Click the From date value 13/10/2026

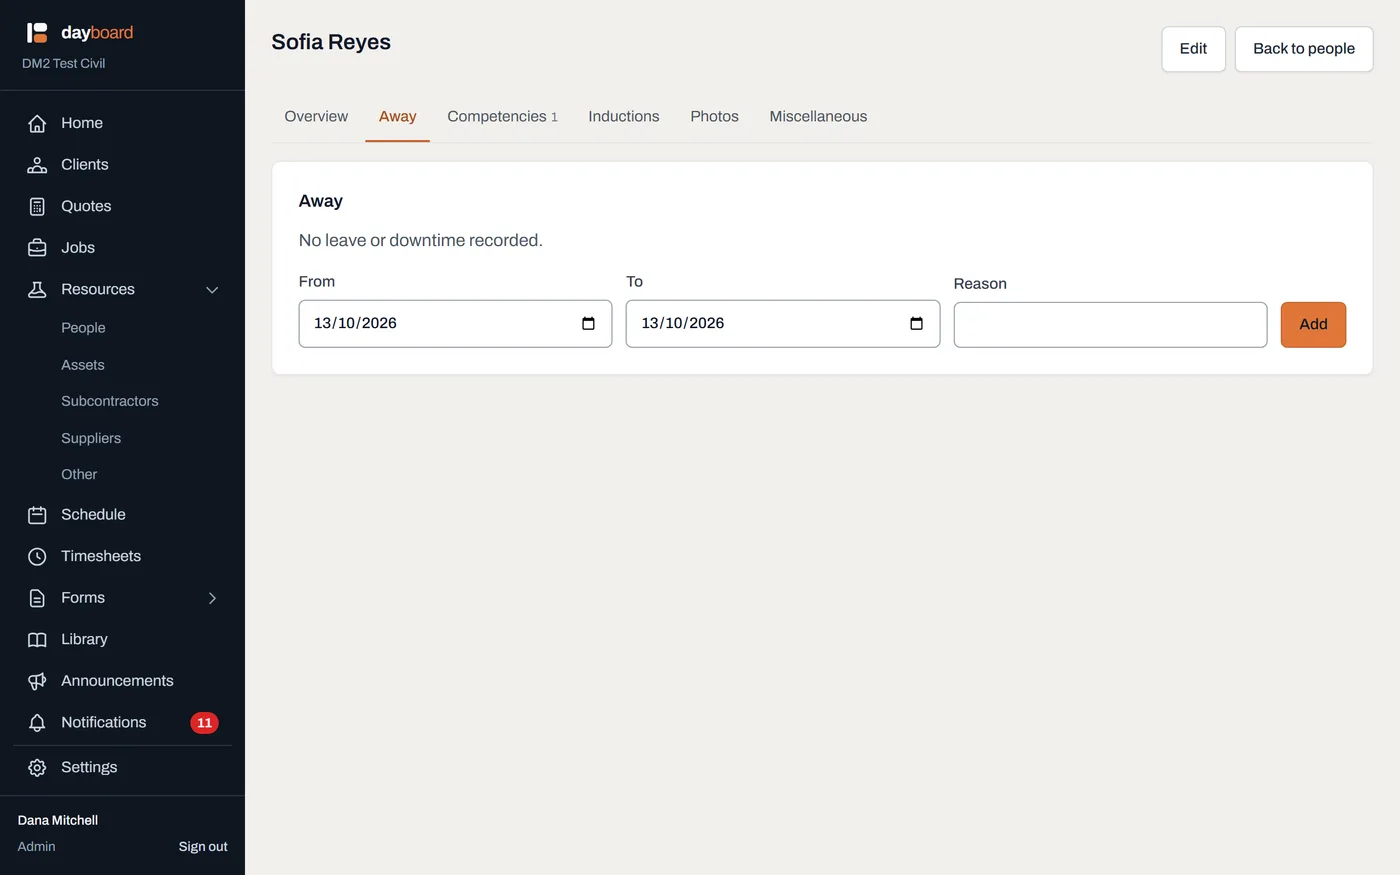pos(355,323)
